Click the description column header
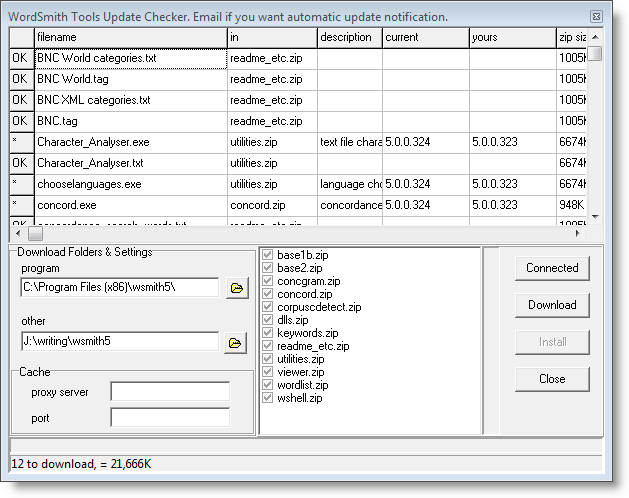629x498 pixels. (349, 37)
